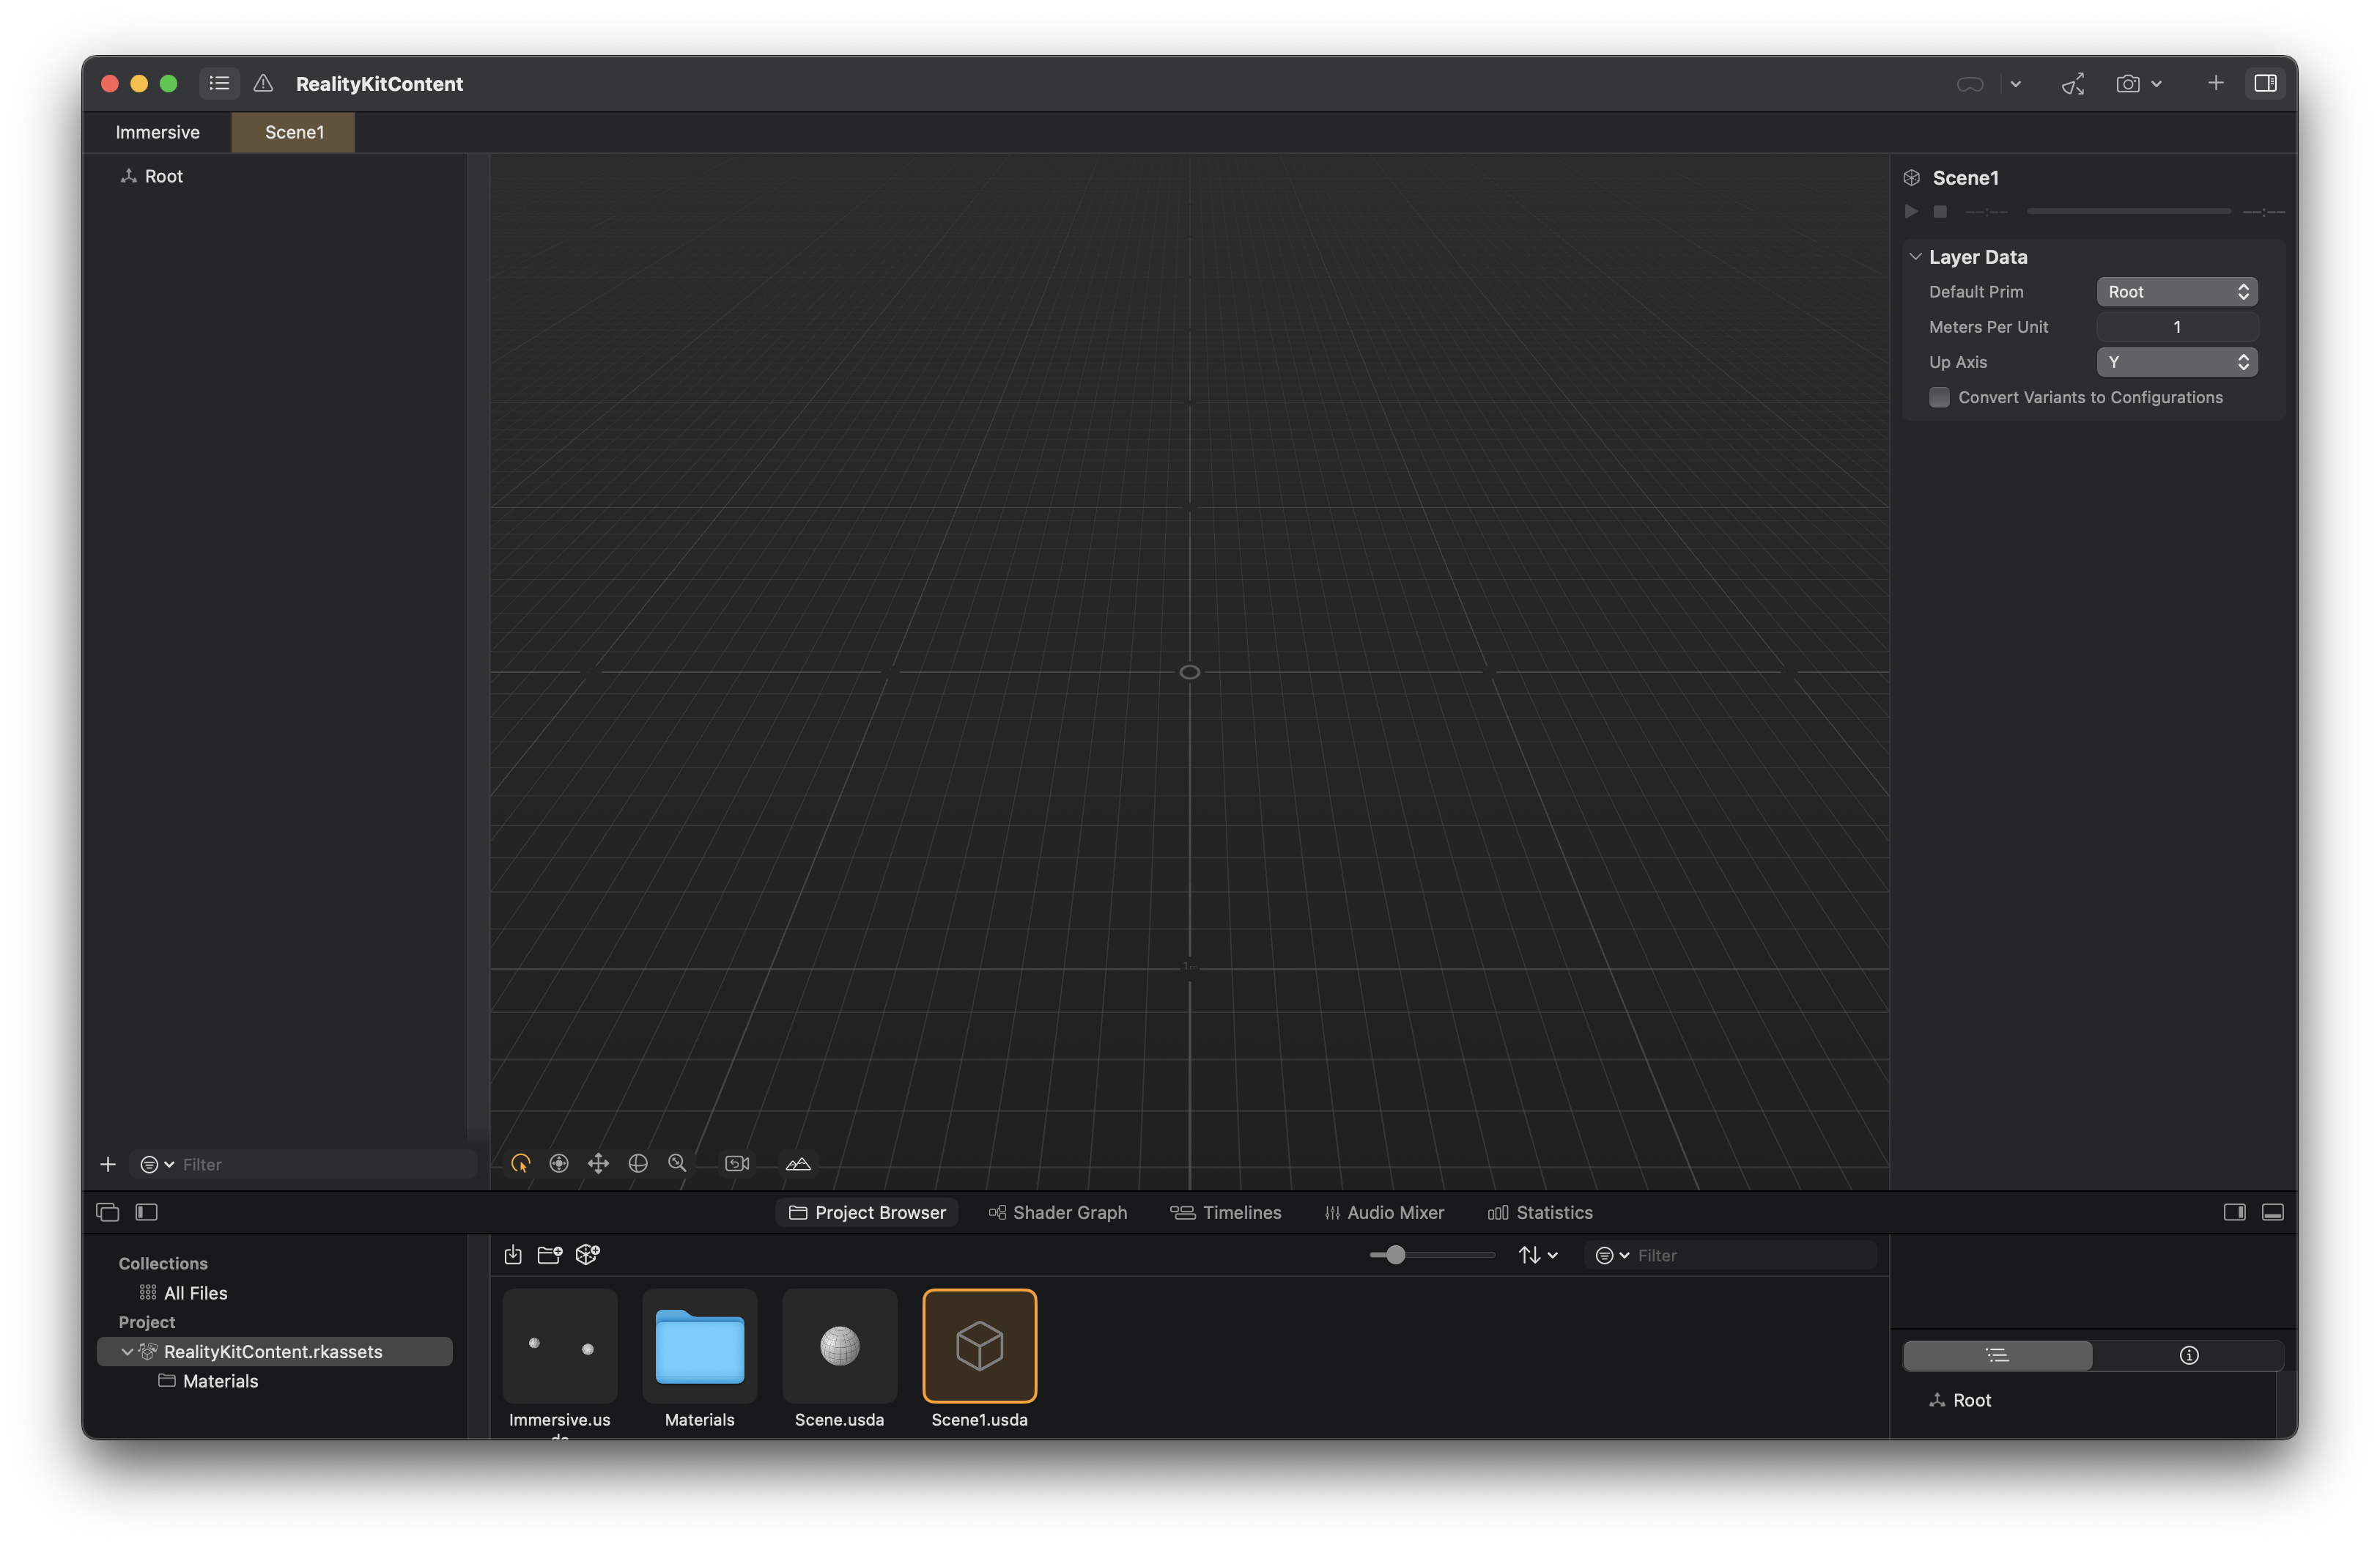Toggle the right inspector sidebar in title bar
Image resolution: width=2380 pixels, height=1548 pixels.
[2265, 83]
